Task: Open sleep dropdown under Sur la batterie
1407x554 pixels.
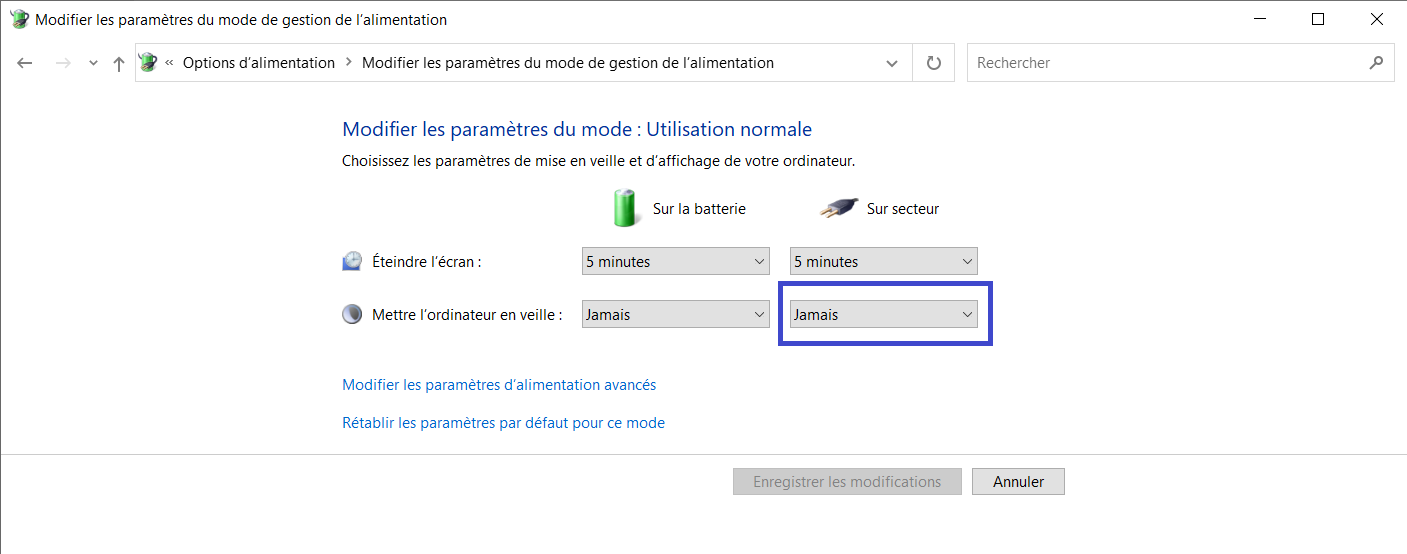Action: (x=676, y=314)
